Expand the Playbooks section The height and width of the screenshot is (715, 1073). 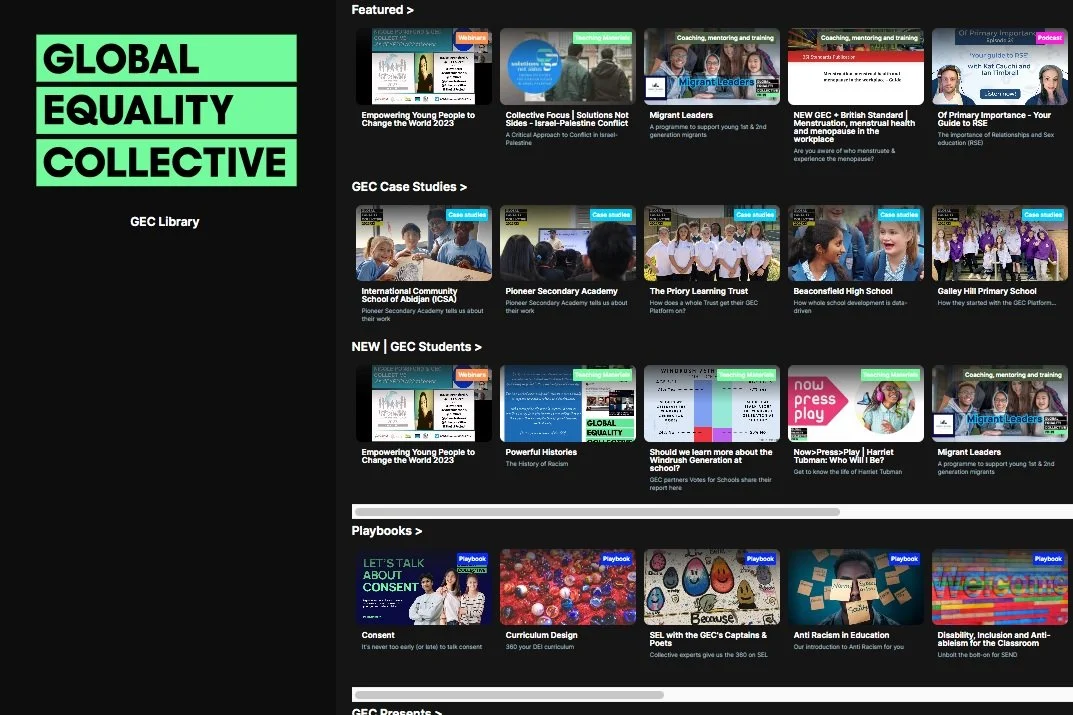point(387,531)
